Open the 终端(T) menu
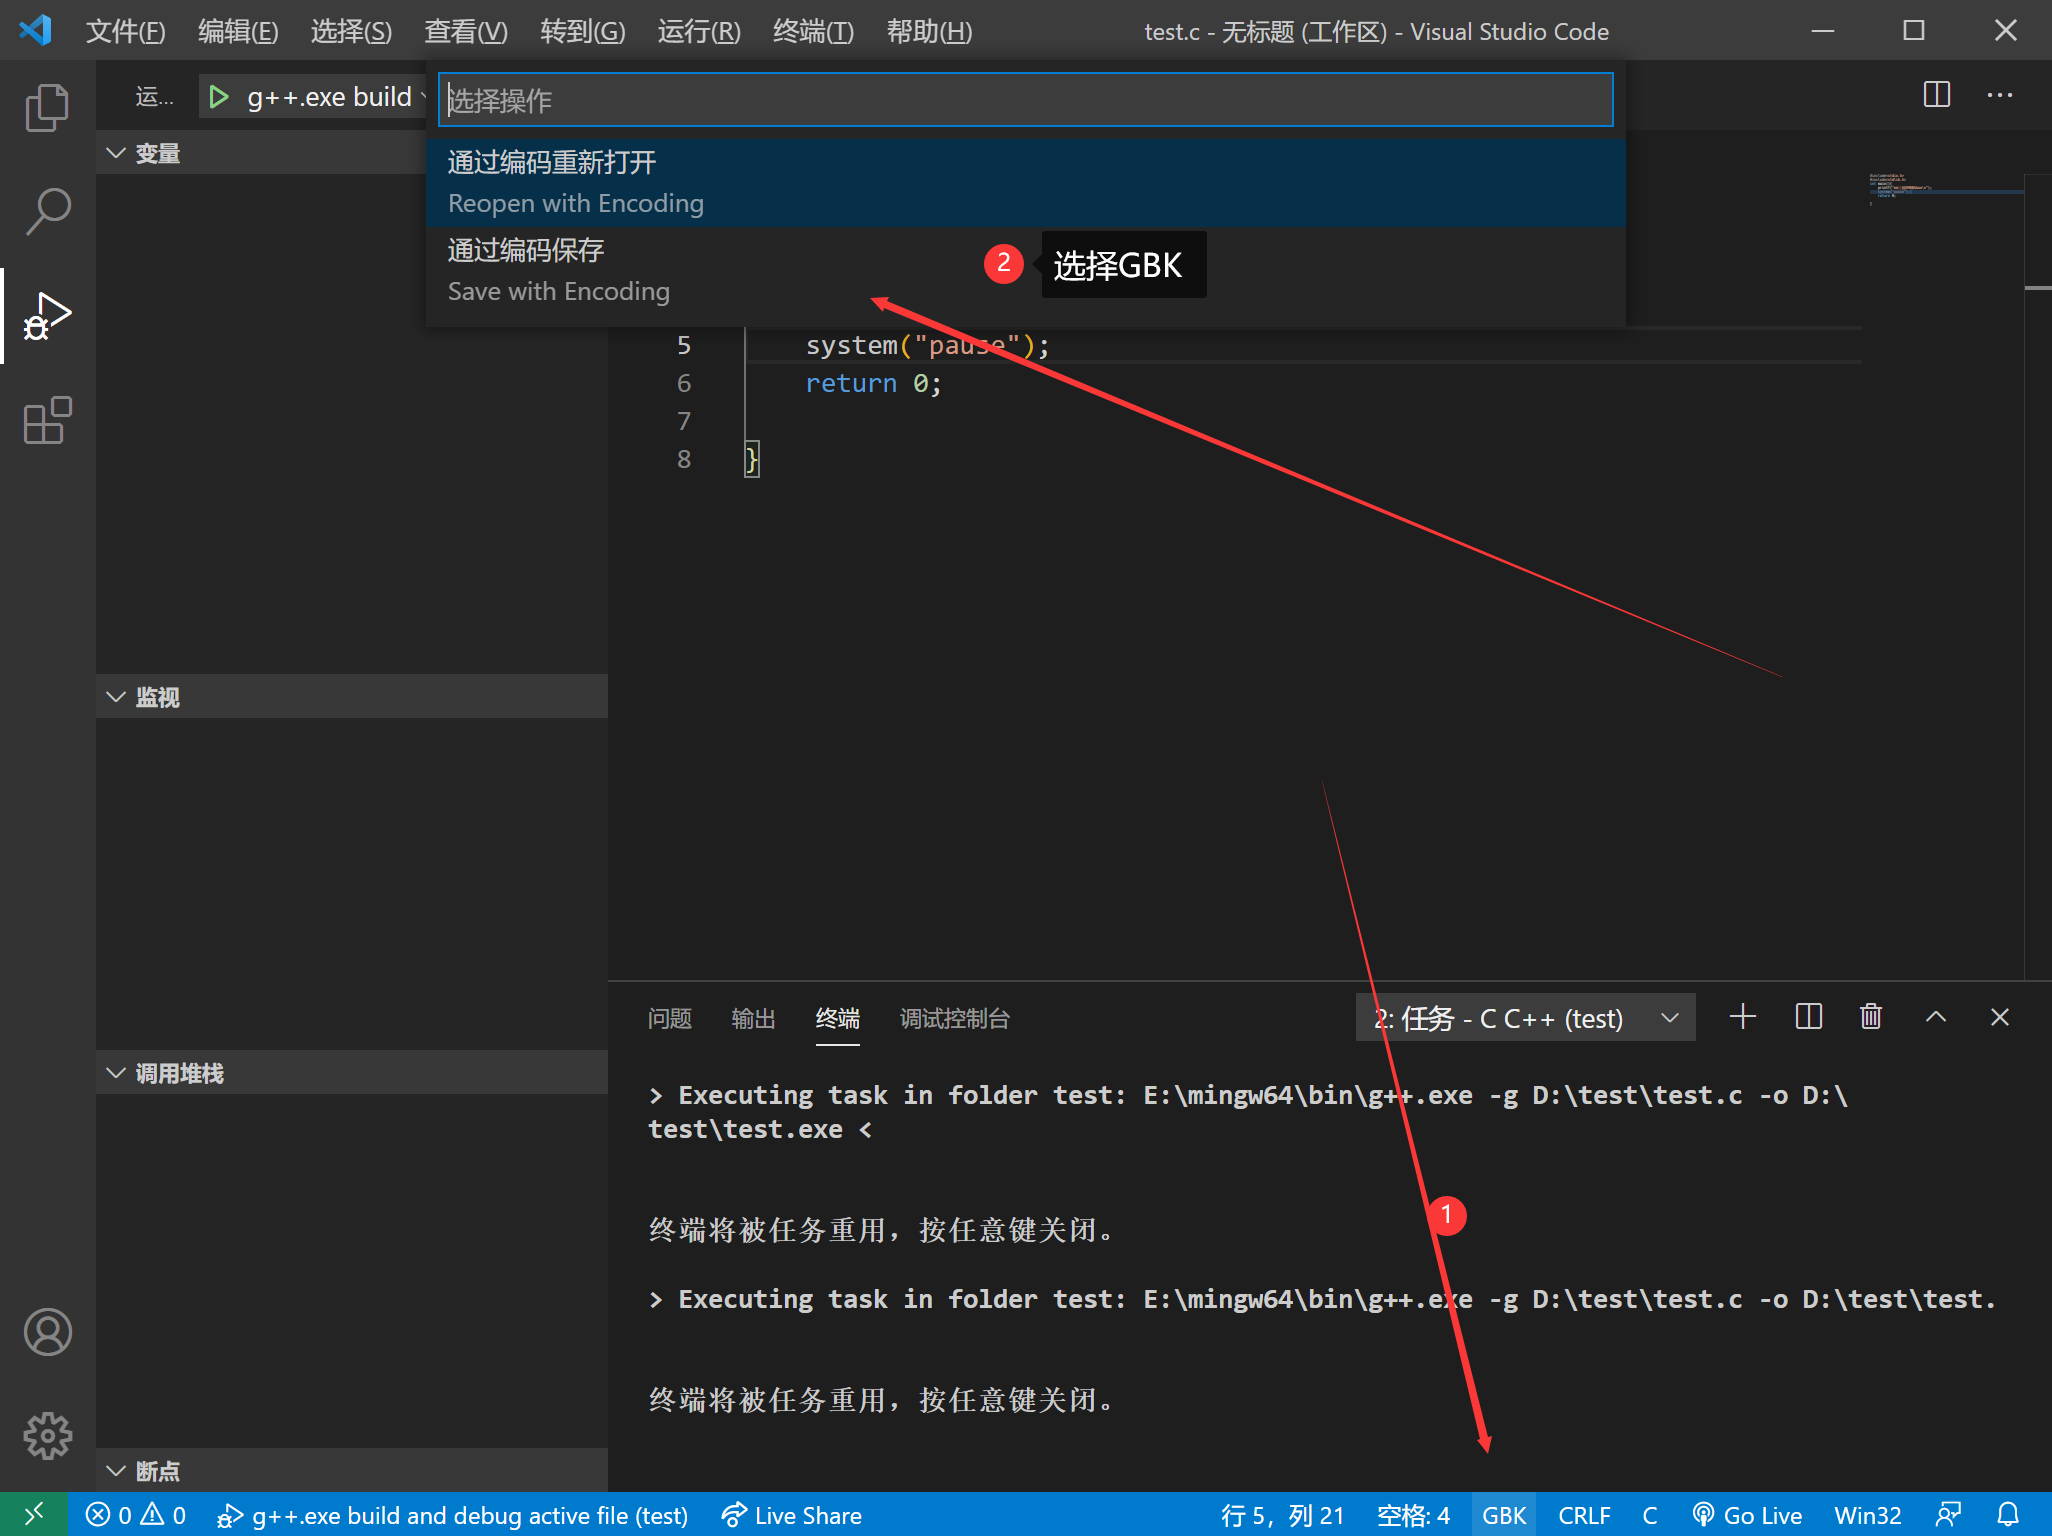 pyautogui.click(x=812, y=31)
